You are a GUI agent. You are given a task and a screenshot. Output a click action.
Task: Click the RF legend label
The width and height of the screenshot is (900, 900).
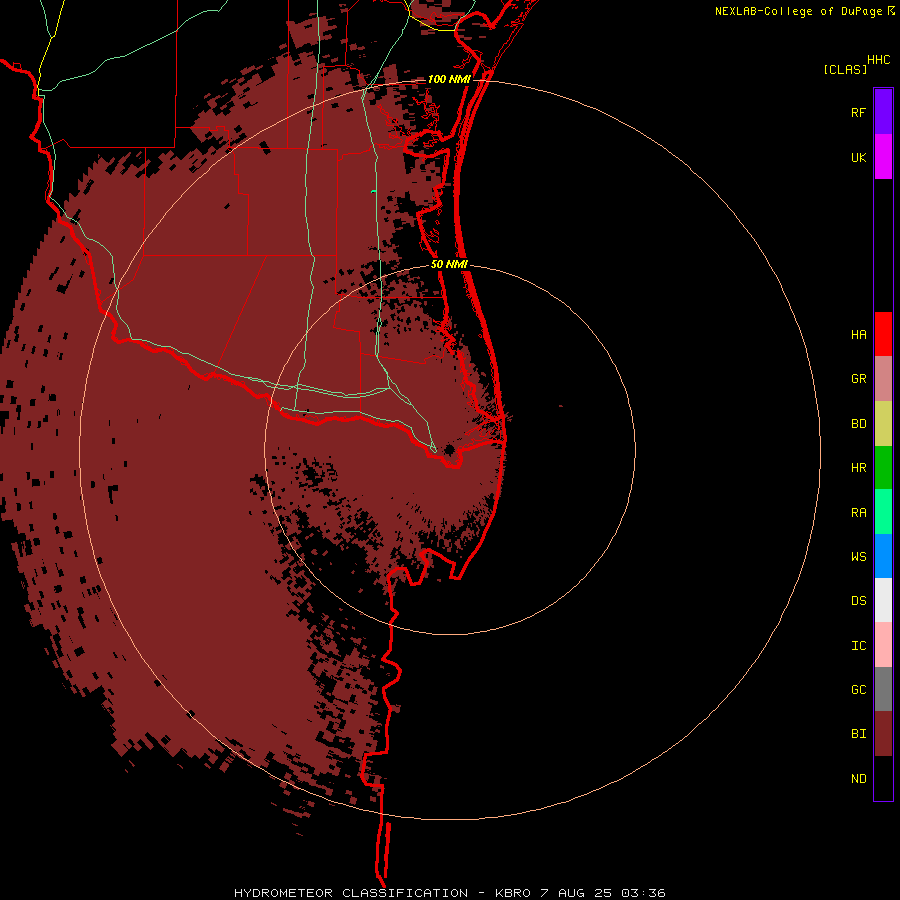point(858,112)
